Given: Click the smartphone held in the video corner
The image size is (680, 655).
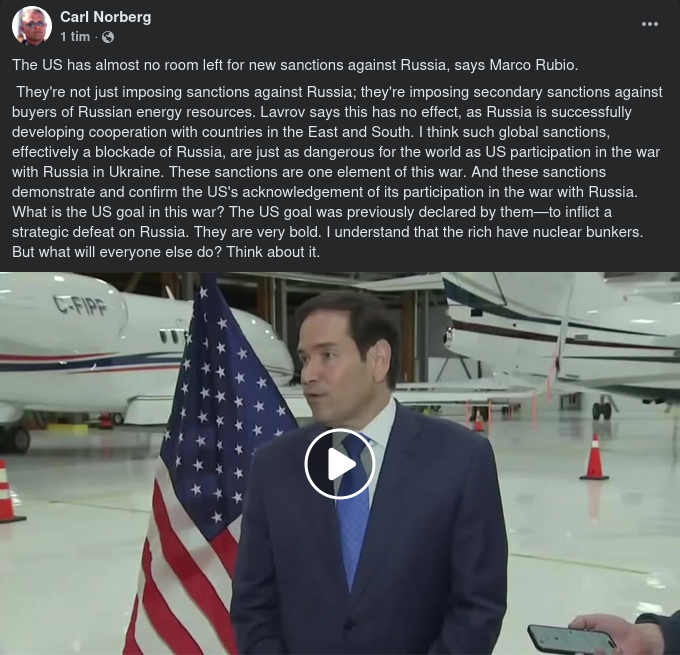Looking at the screenshot, I should (x=572, y=640).
